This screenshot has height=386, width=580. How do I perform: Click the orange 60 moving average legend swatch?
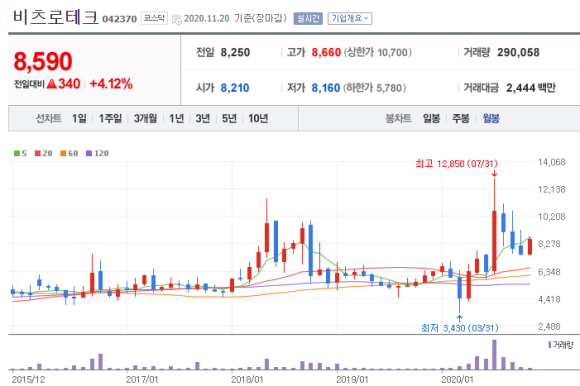(x=63, y=153)
